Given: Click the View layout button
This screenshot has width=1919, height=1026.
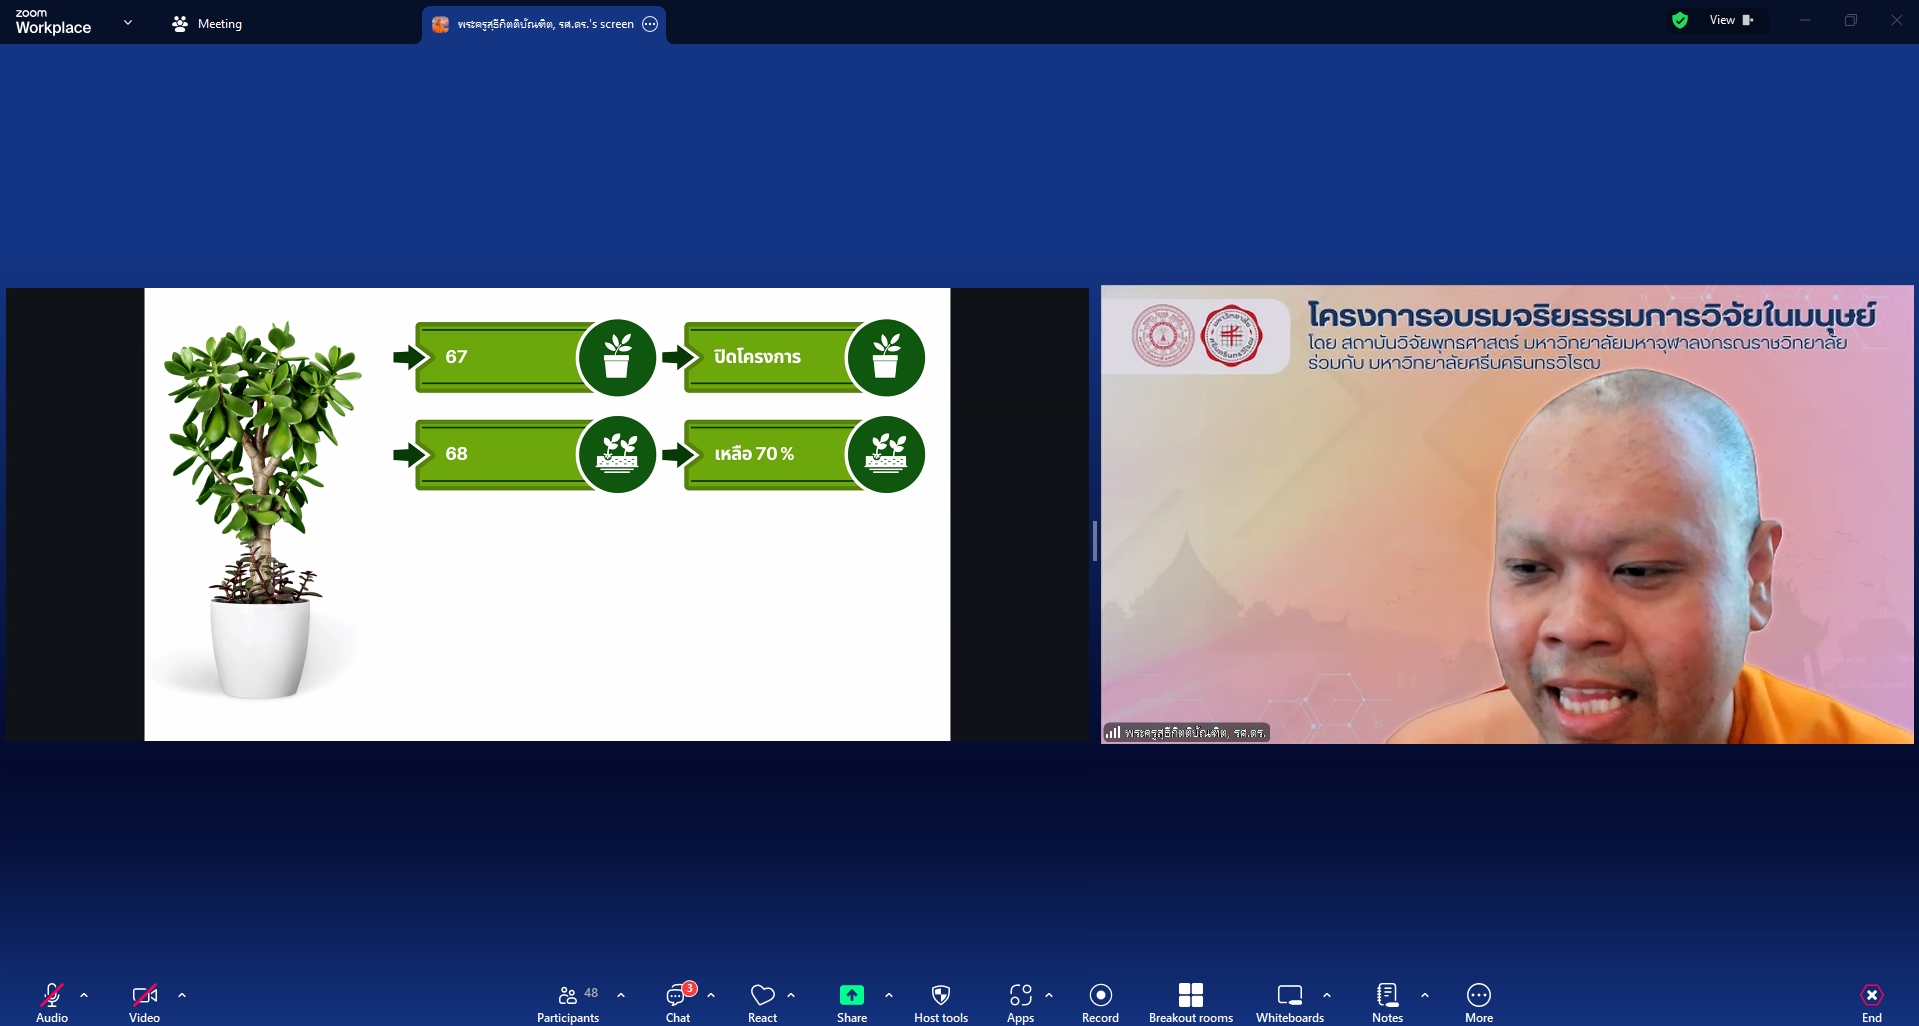Looking at the screenshot, I should click(1731, 20).
